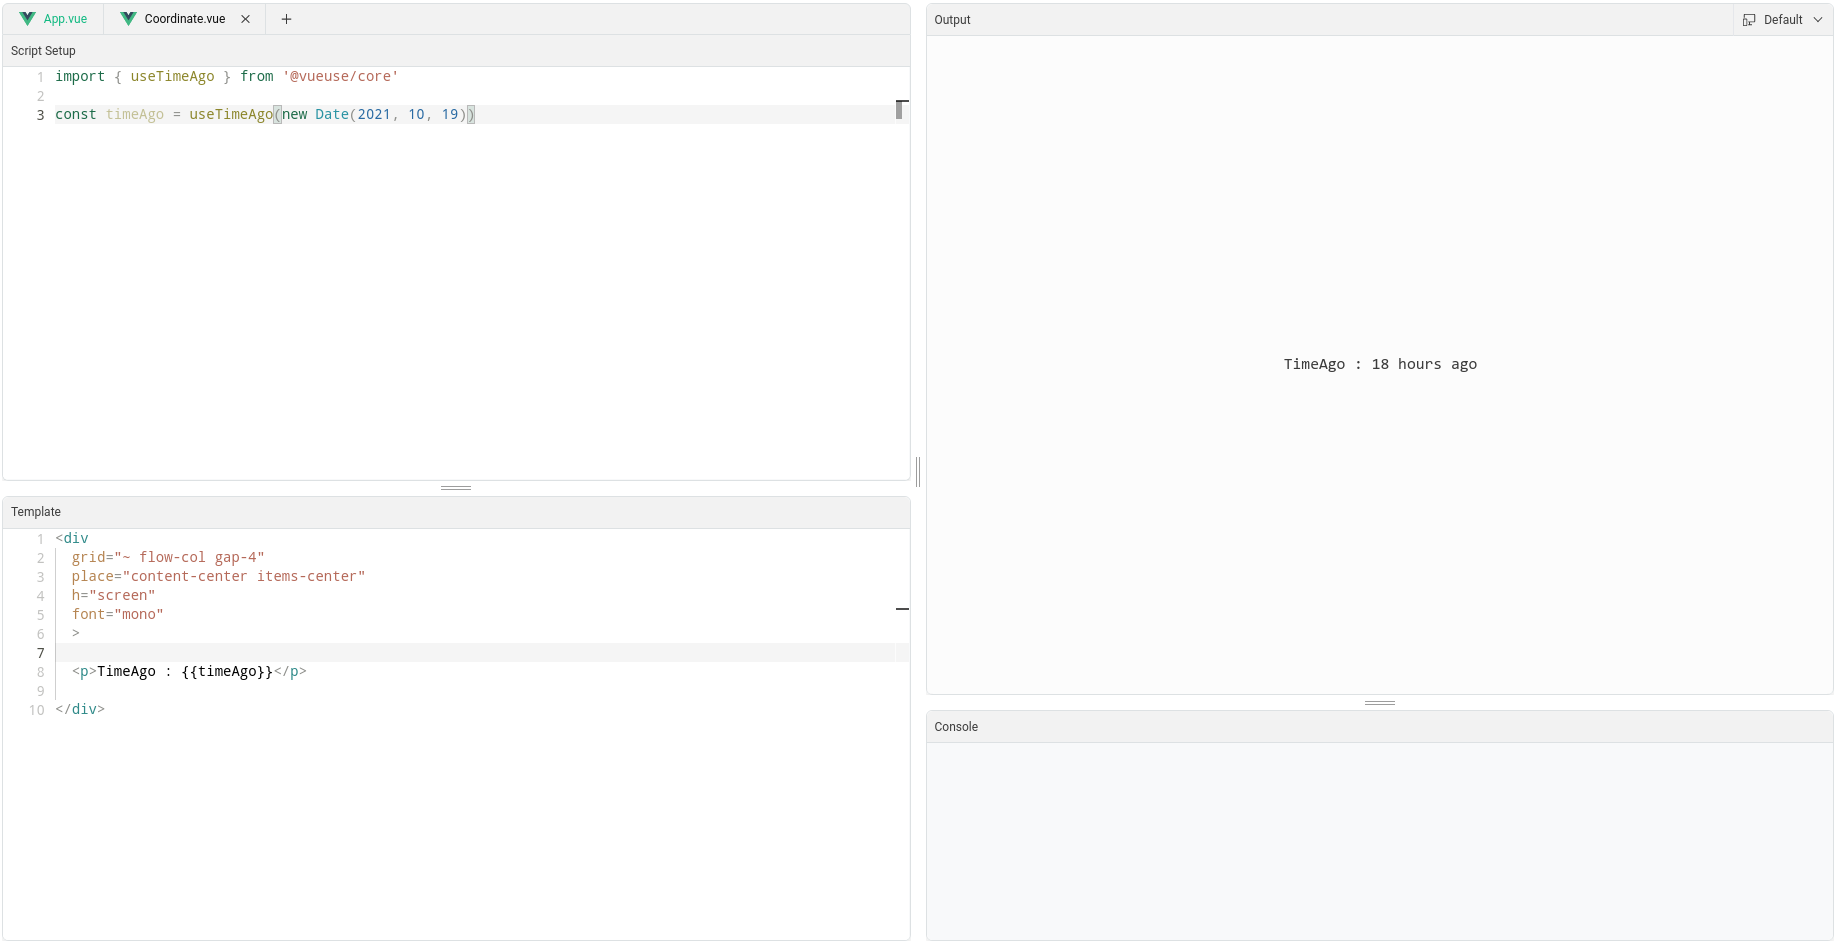This screenshot has width=1837, height=943.
Task: Click the horizontal divider between Output and Console
Action: click(1380, 703)
